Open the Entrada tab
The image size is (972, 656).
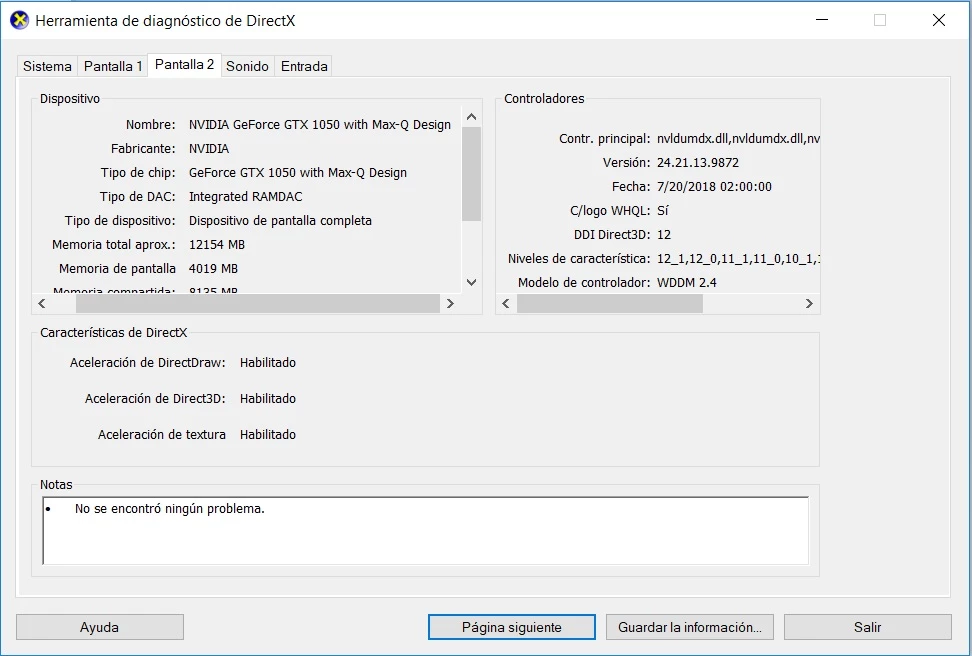point(304,66)
